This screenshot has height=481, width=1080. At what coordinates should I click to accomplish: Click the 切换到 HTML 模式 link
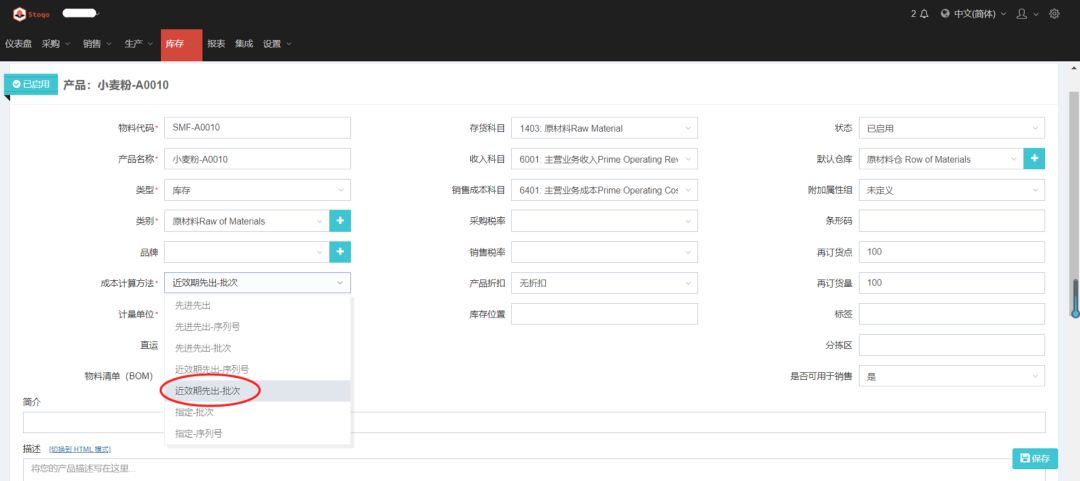point(80,449)
